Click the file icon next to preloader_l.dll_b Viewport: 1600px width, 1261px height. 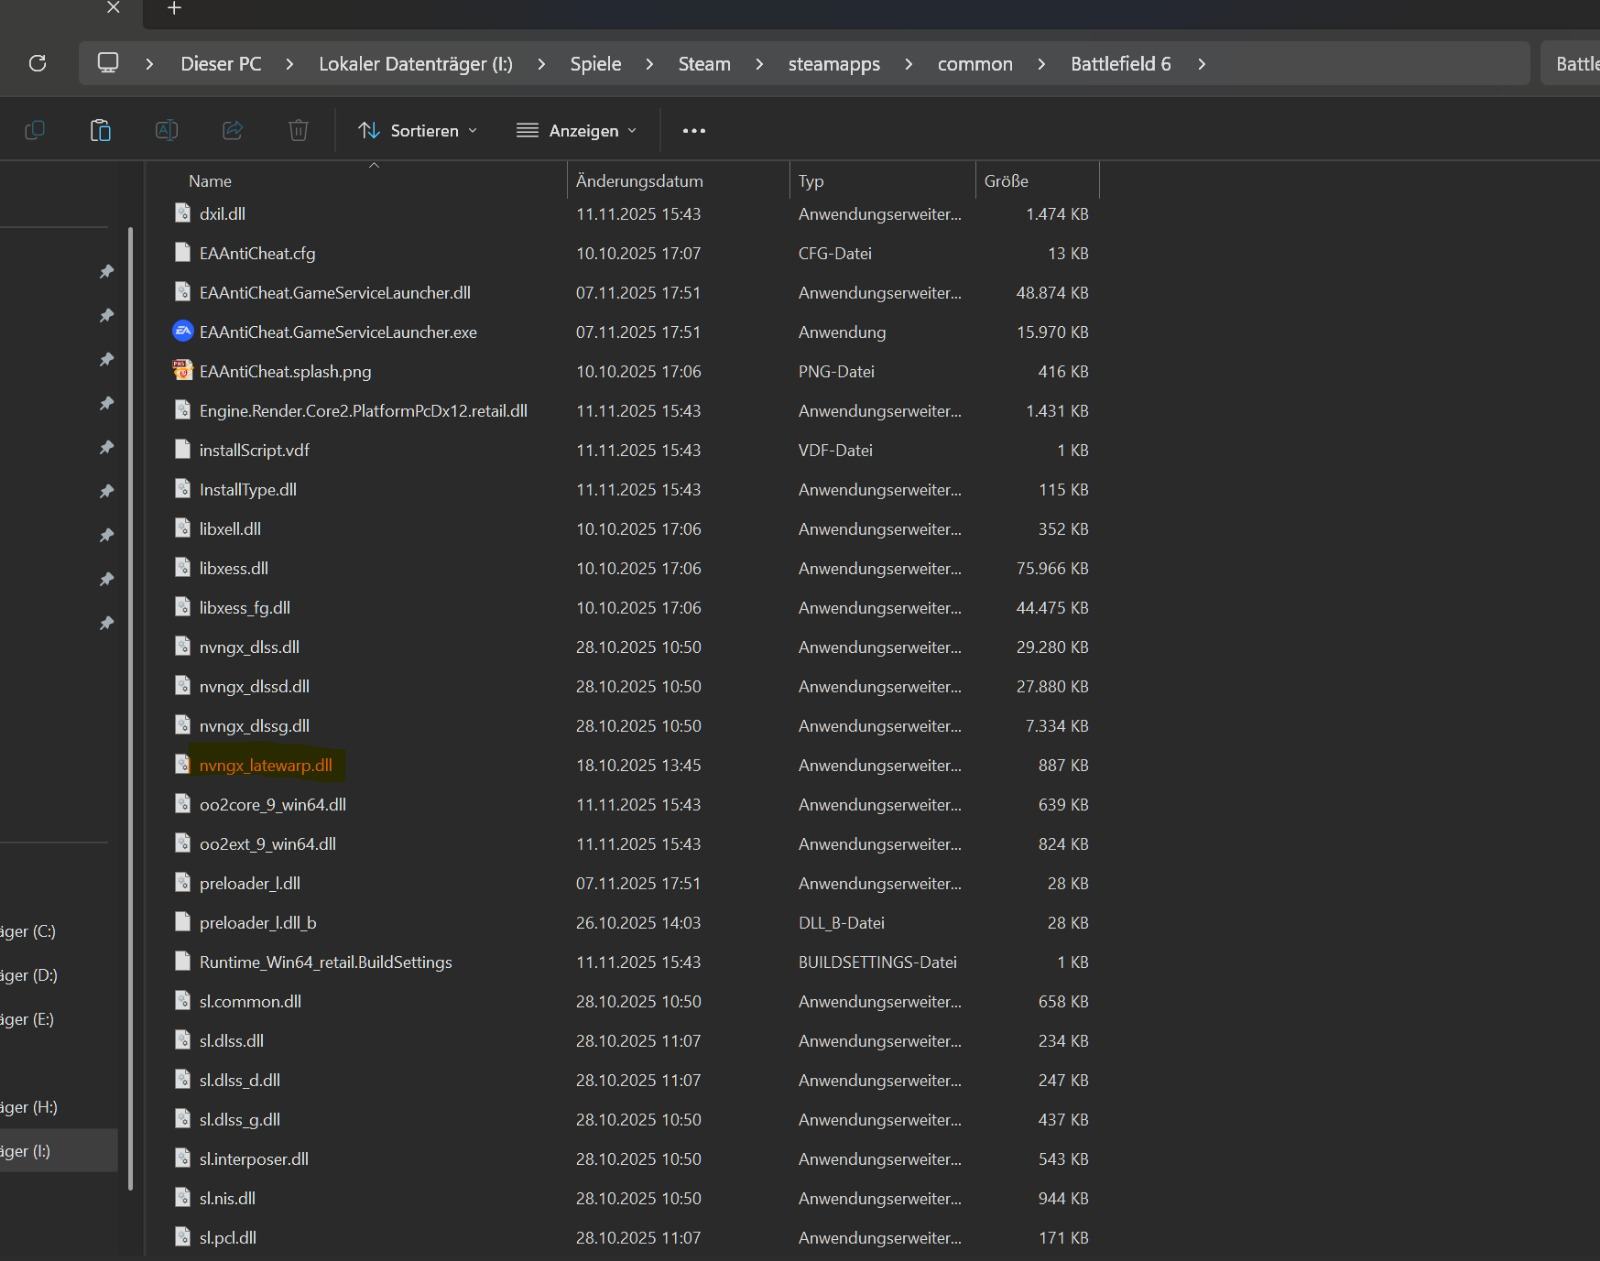(182, 922)
